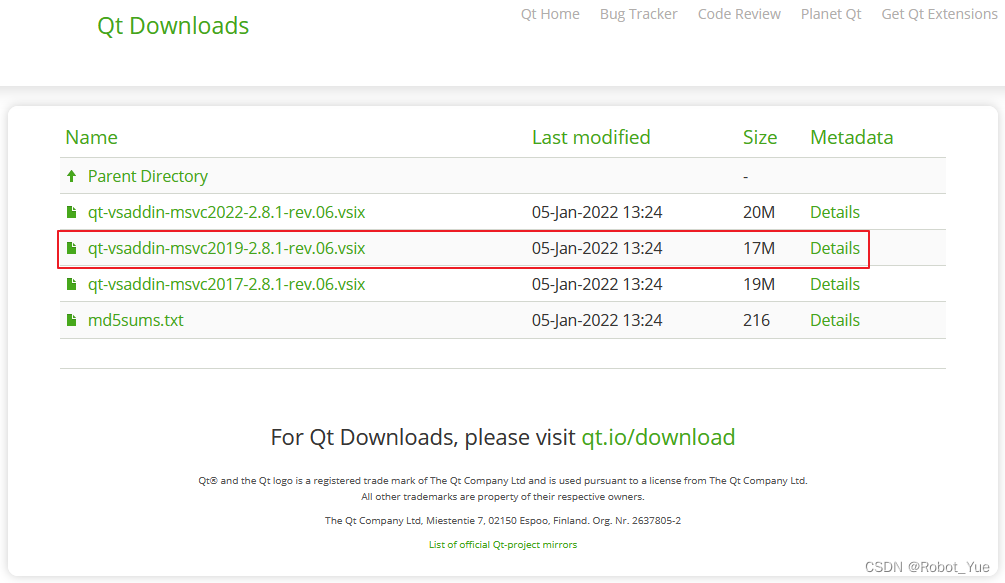The height and width of the screenshot is (583, 1005).
Task: Go to Code Review nav link
Action: point(739,14)
